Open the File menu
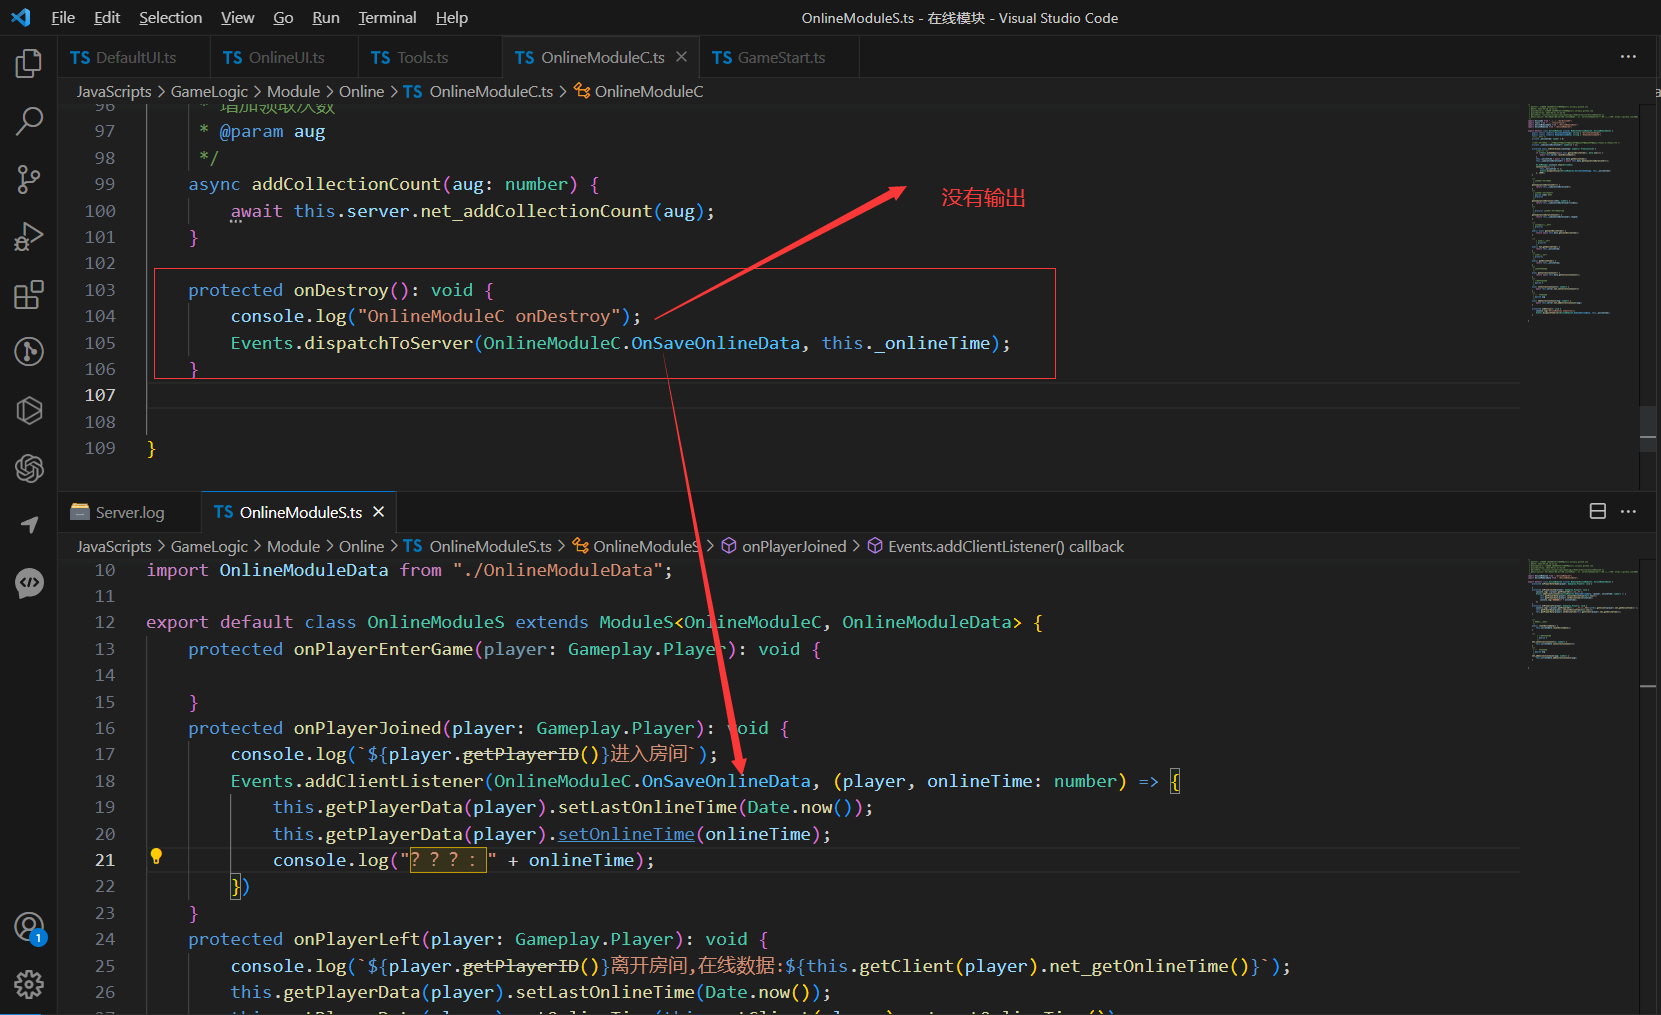 pos(63,17)
